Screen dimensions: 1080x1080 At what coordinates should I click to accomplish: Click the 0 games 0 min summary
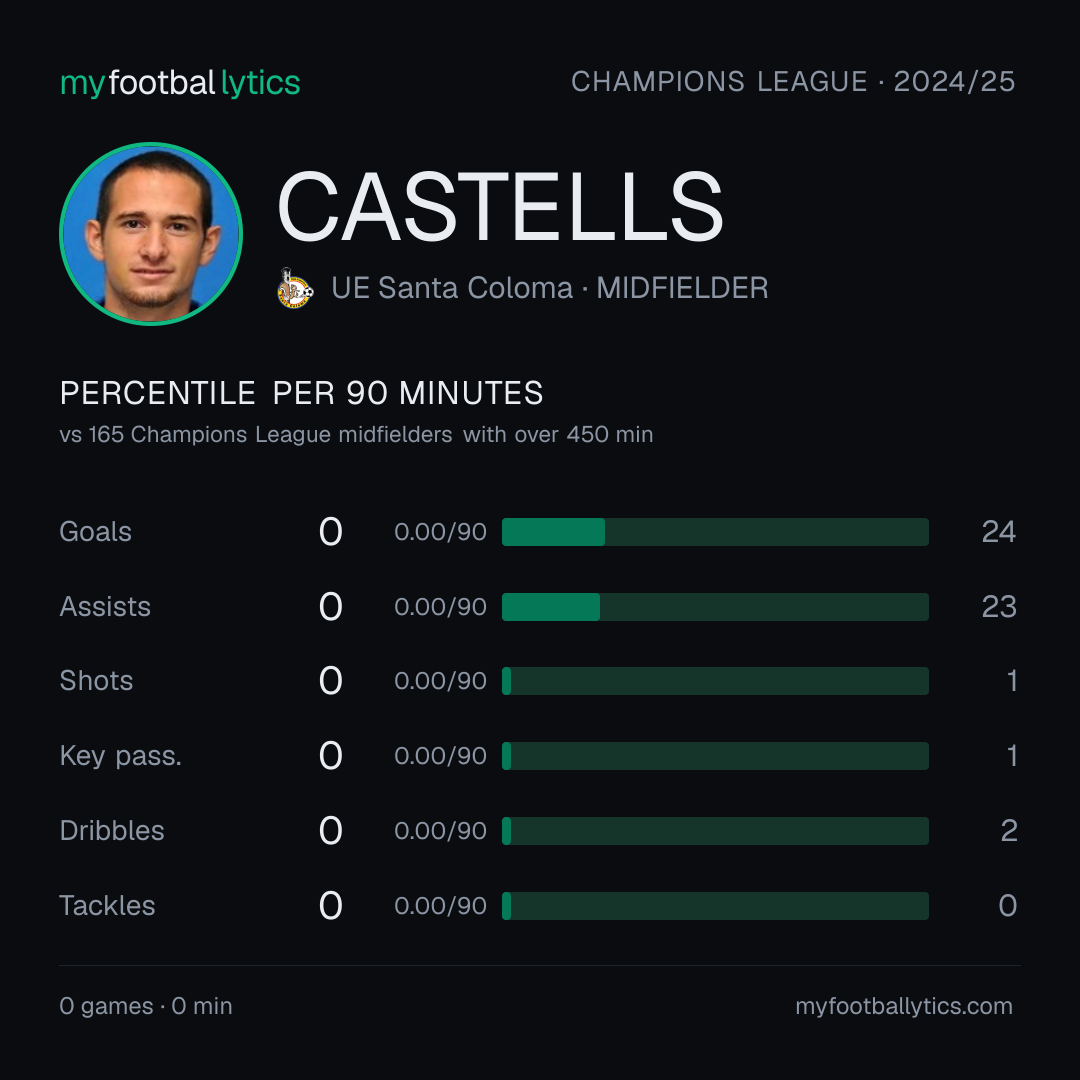pyautogui.click(x=146, y=1006)
